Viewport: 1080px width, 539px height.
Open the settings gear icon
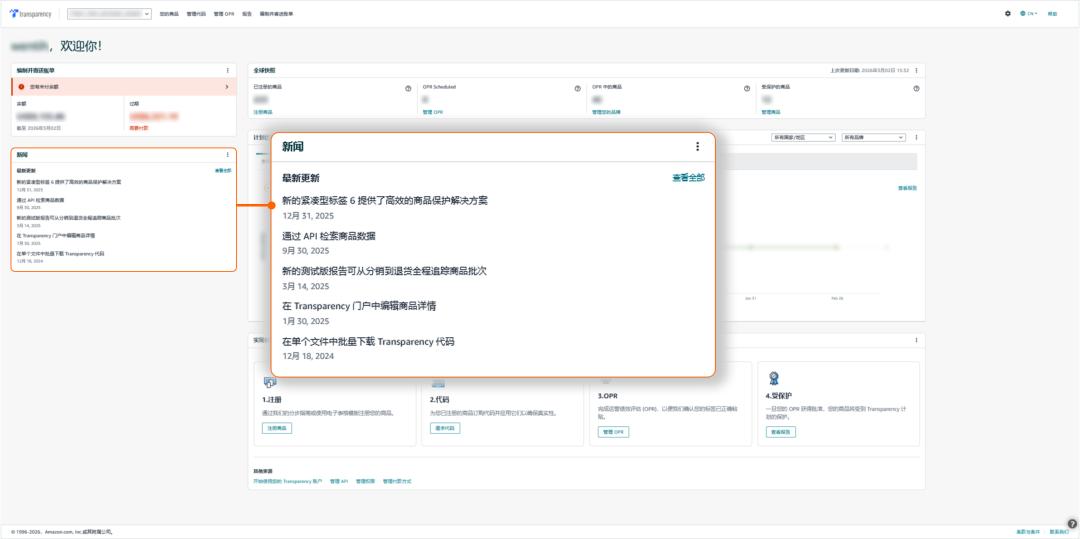coord(1008,13)
